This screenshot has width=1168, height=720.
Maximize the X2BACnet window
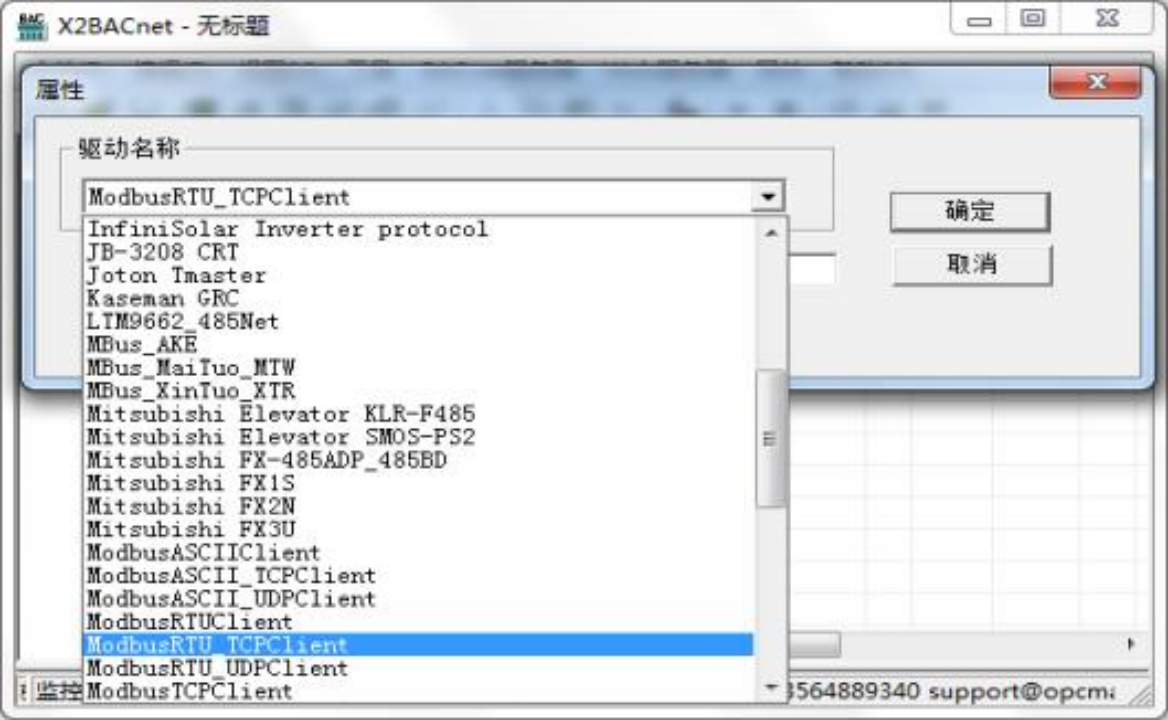coord(1032,19)
